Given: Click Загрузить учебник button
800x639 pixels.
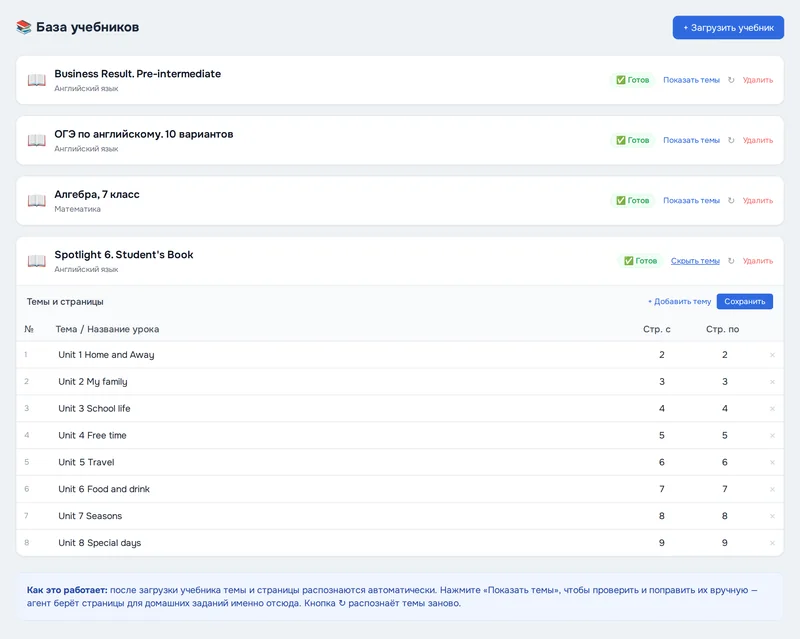Looking at the screenshot, I should tap(728, 28).
